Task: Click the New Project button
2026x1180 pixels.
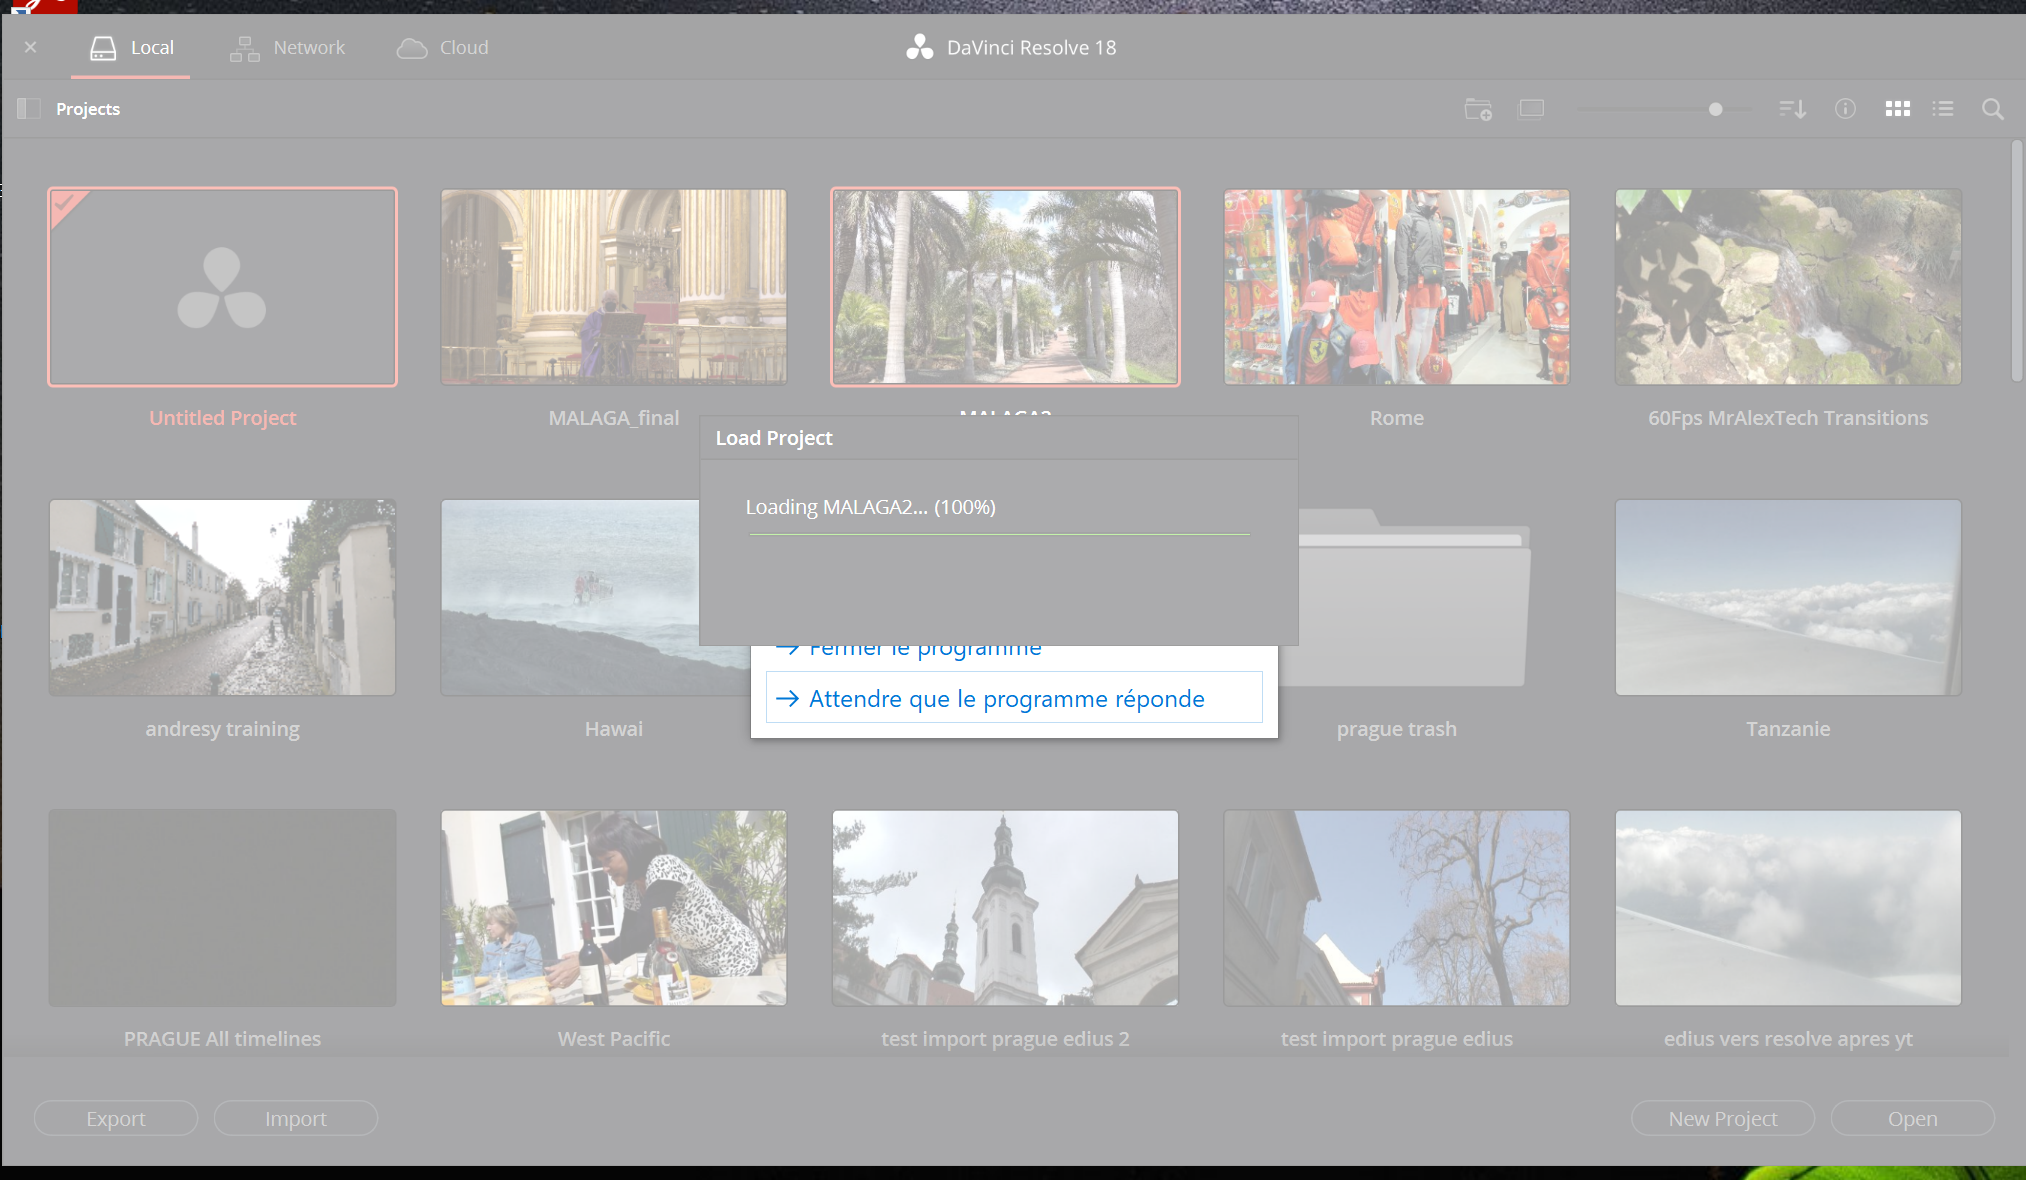Action: pos(1723,1118)
